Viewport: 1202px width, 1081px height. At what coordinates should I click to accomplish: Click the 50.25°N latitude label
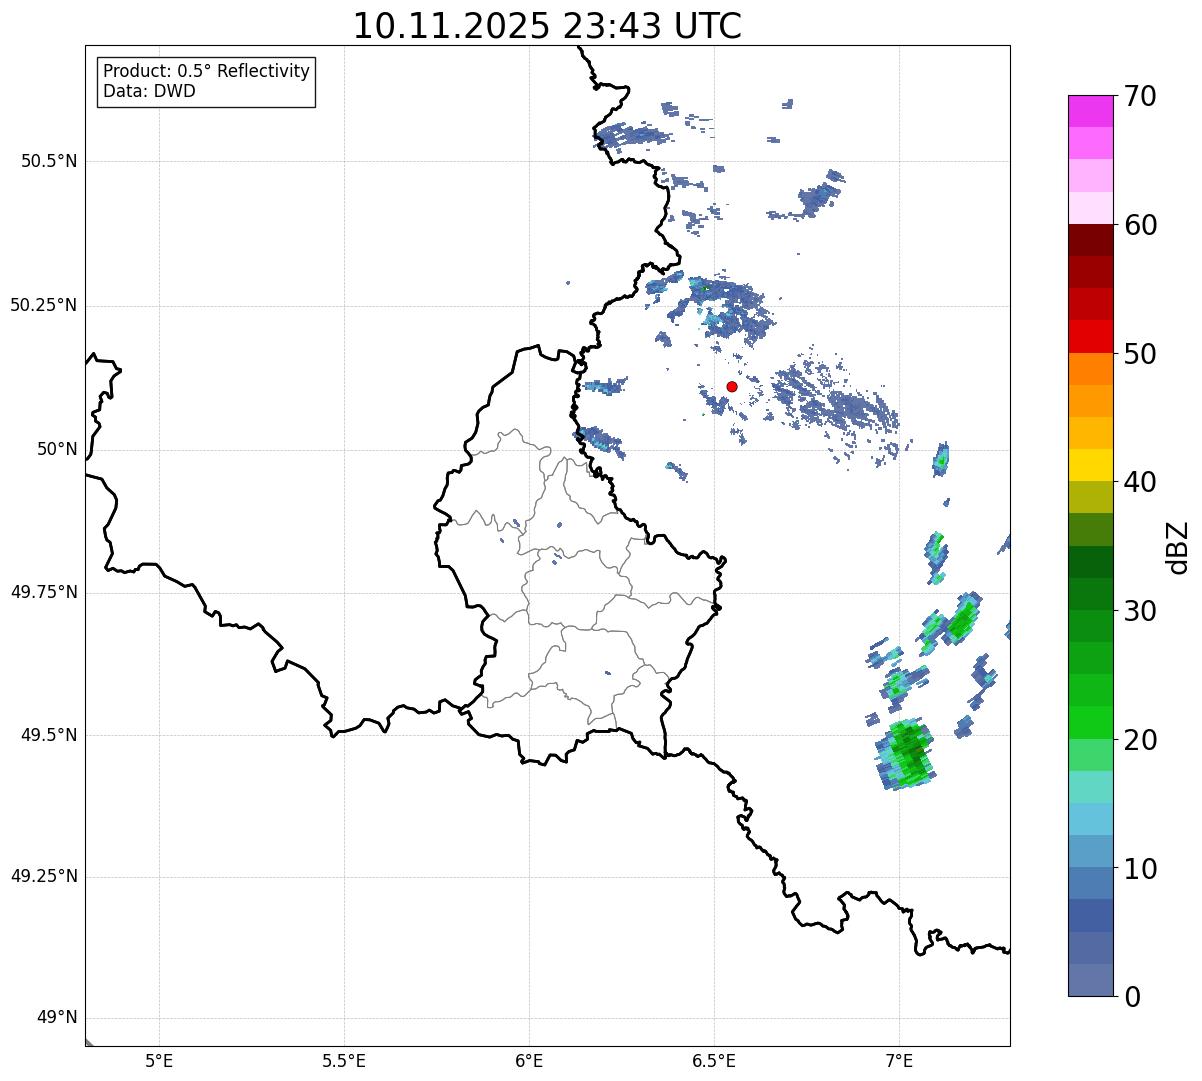(44, 305)
